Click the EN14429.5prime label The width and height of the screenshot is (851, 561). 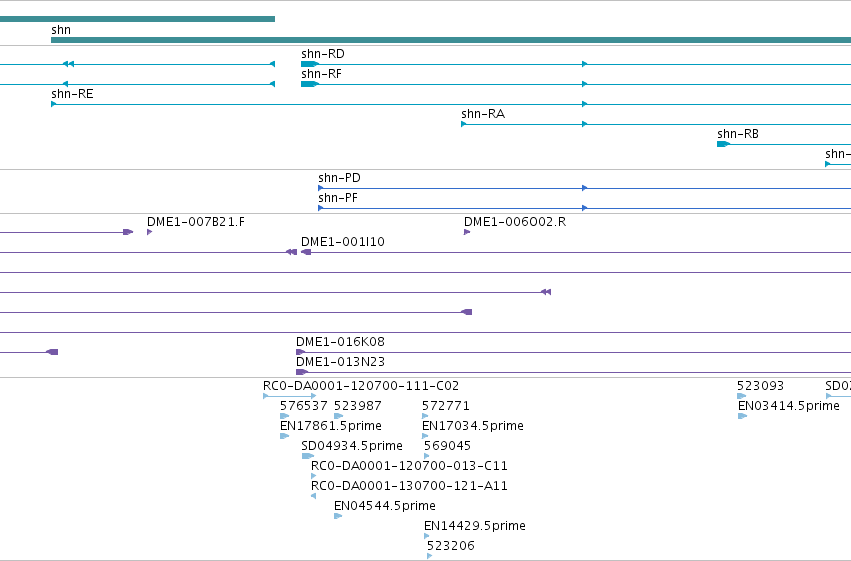475,526
